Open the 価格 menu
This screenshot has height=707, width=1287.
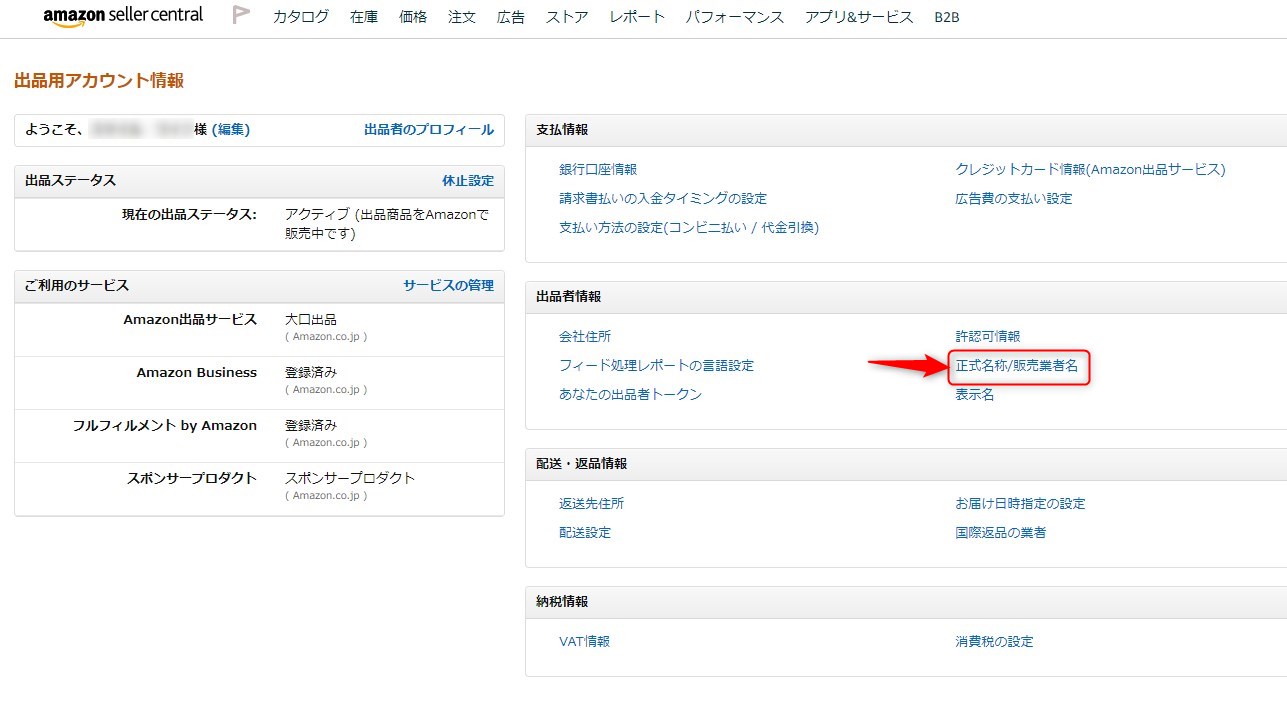coord(413,17)
